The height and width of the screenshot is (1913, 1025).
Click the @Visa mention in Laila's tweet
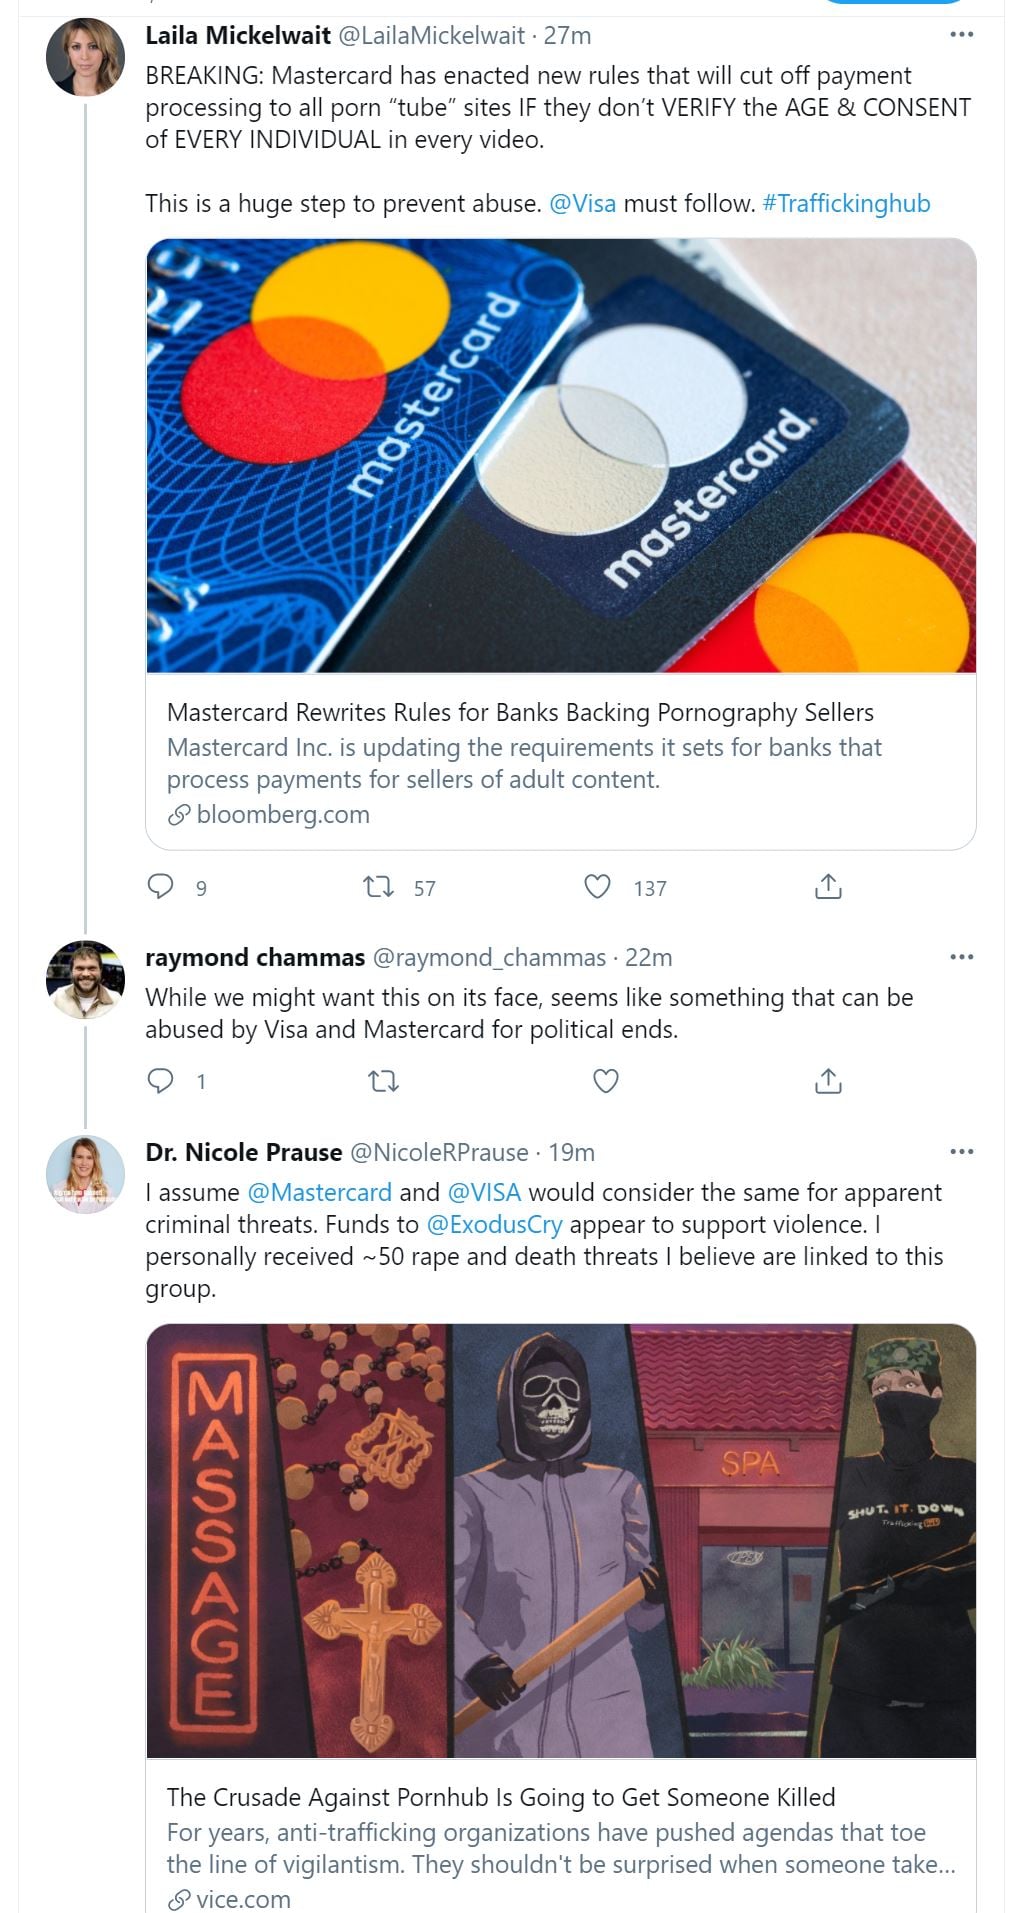click(582, 204)
